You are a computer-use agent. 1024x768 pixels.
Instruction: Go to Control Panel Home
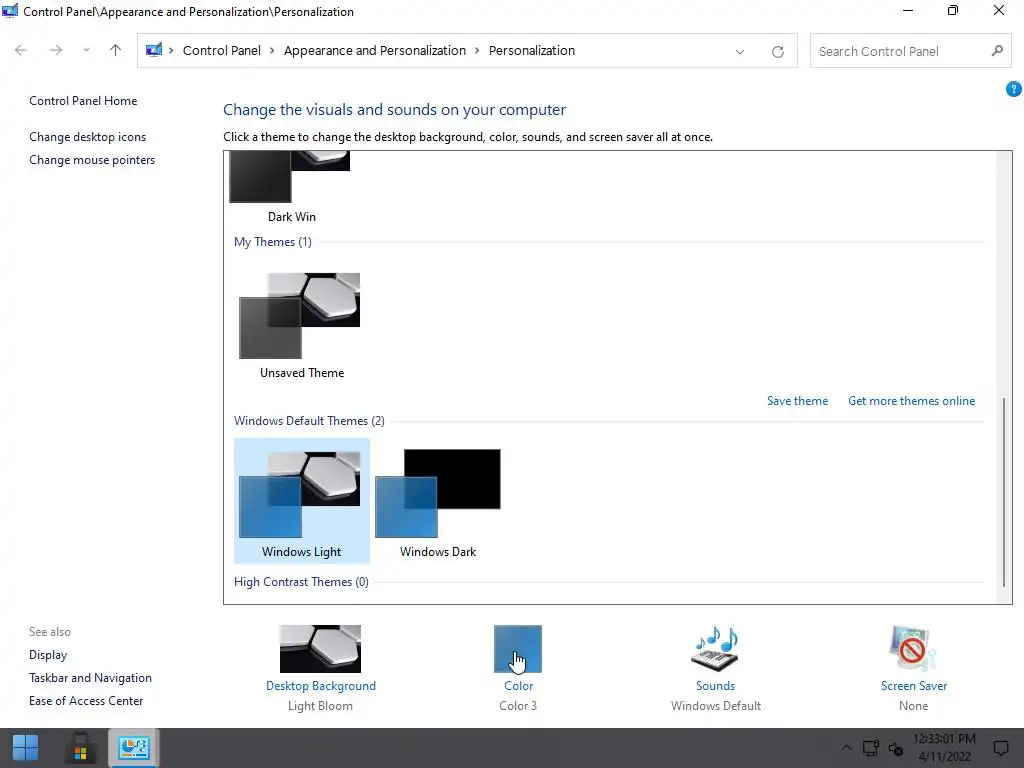[83, 101]
